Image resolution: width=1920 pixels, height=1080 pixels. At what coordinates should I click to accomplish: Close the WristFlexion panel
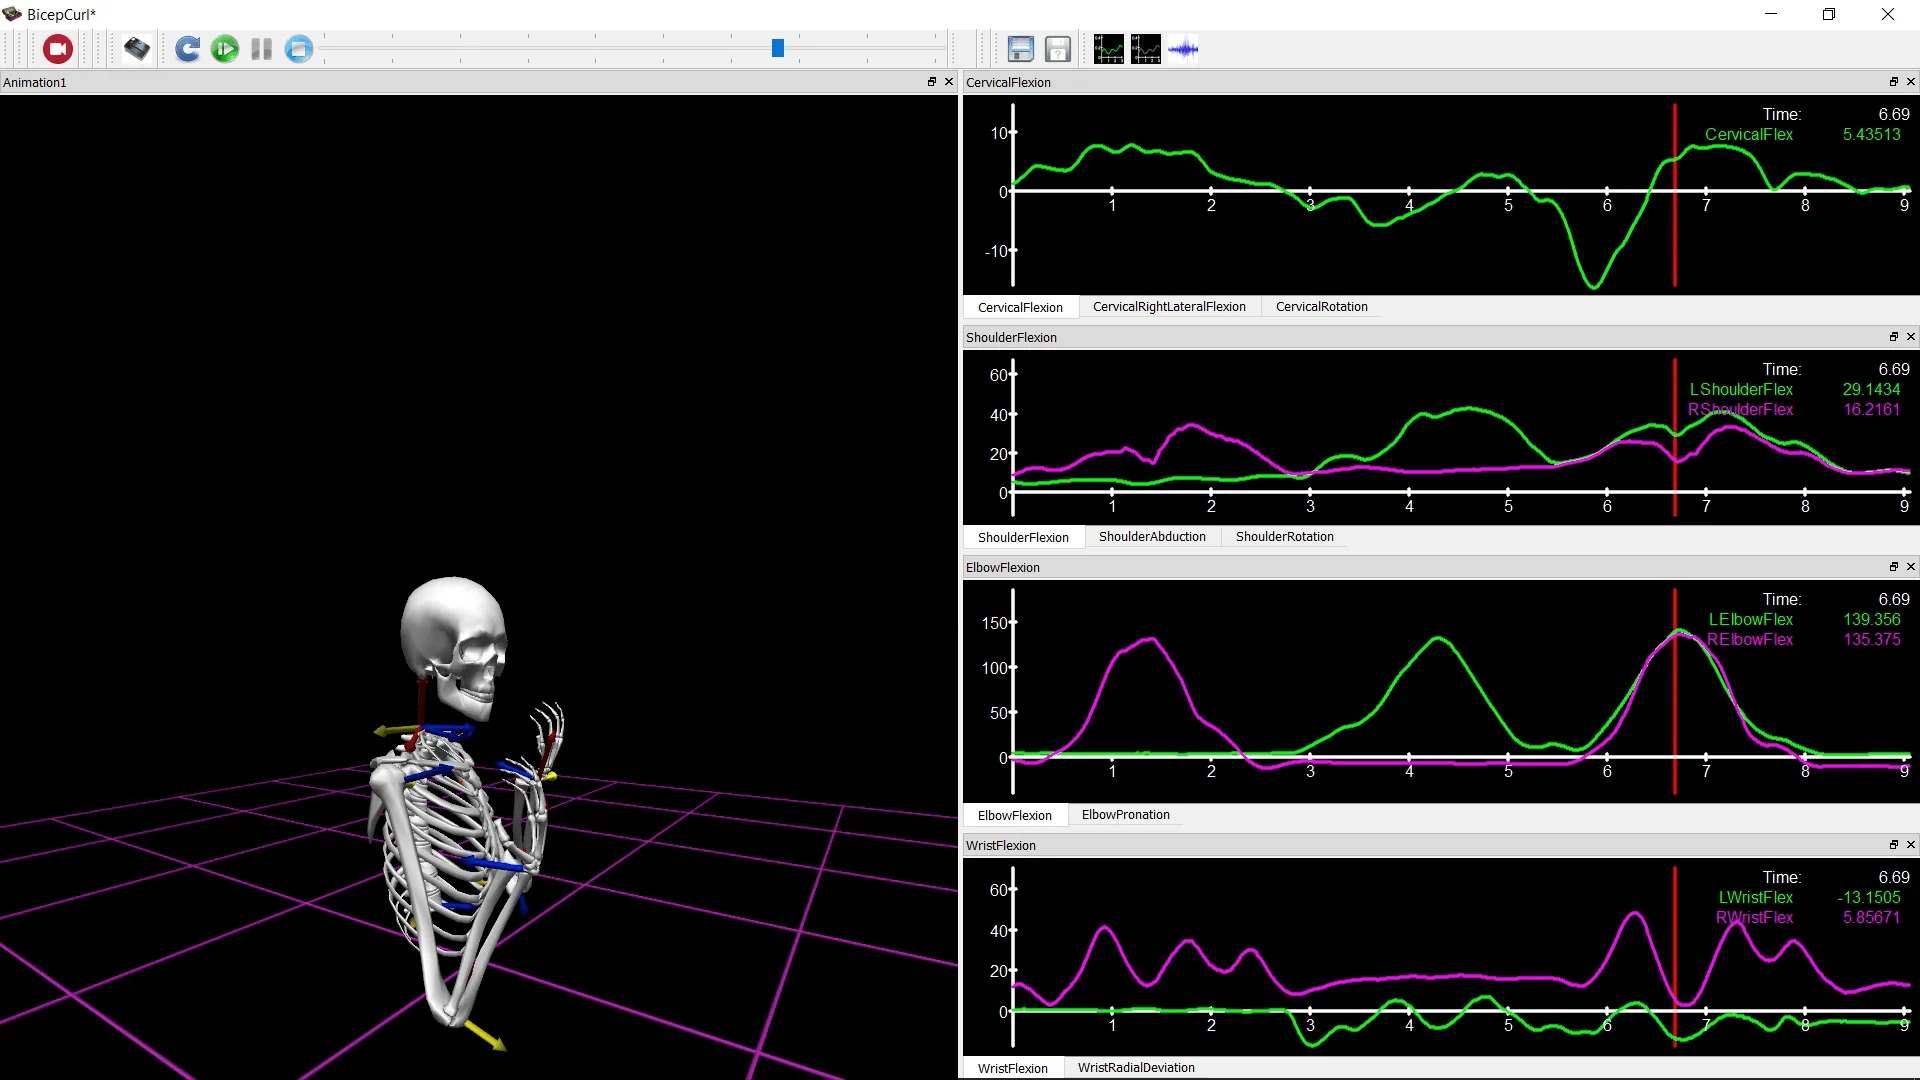pos(1911,845)
